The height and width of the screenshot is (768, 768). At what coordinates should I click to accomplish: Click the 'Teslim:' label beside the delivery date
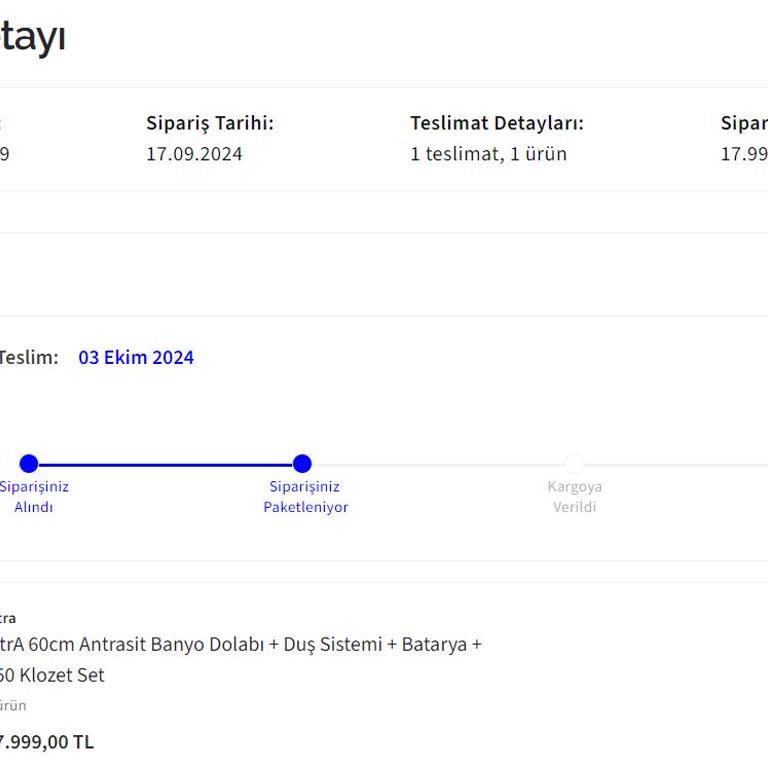pos(28,358)
